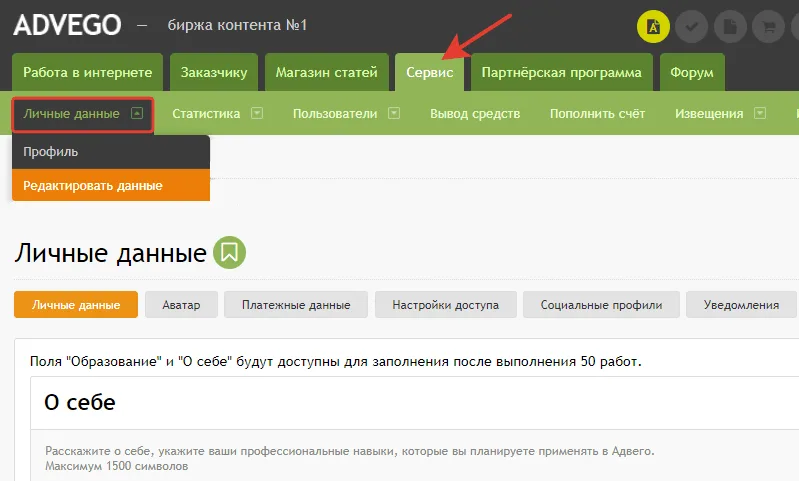
Task: Open the Партнёрская программа tab
Action: (562, 72)
